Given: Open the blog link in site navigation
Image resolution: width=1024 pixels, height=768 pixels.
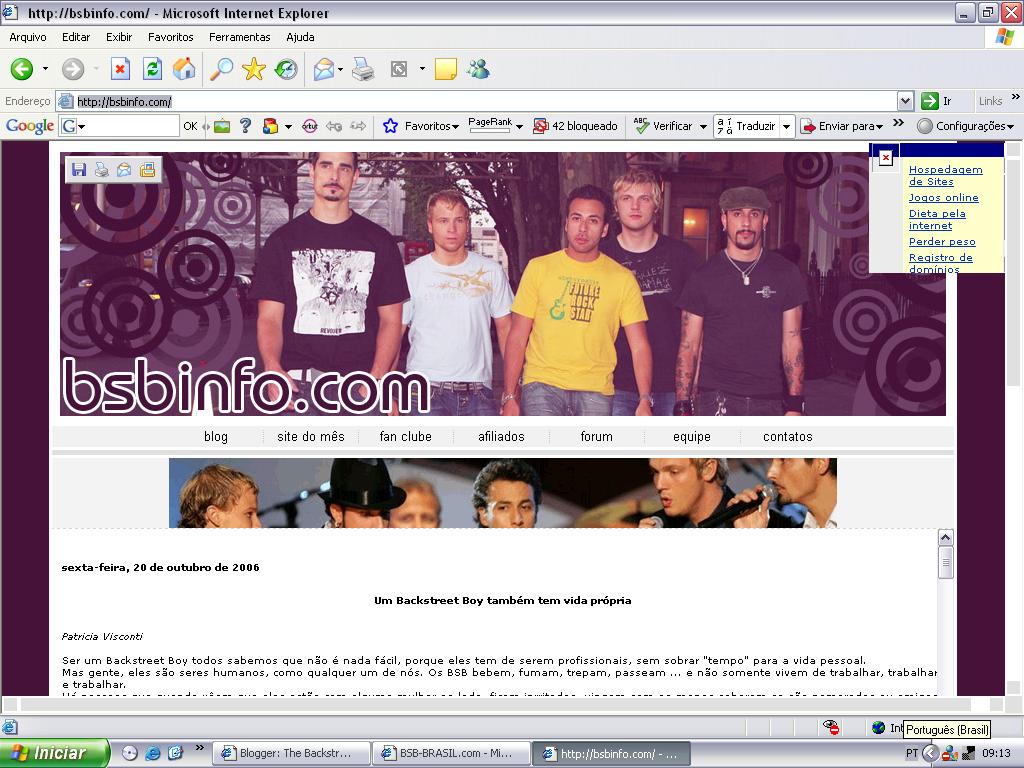Looking at the screenshot, I should 216,436.
